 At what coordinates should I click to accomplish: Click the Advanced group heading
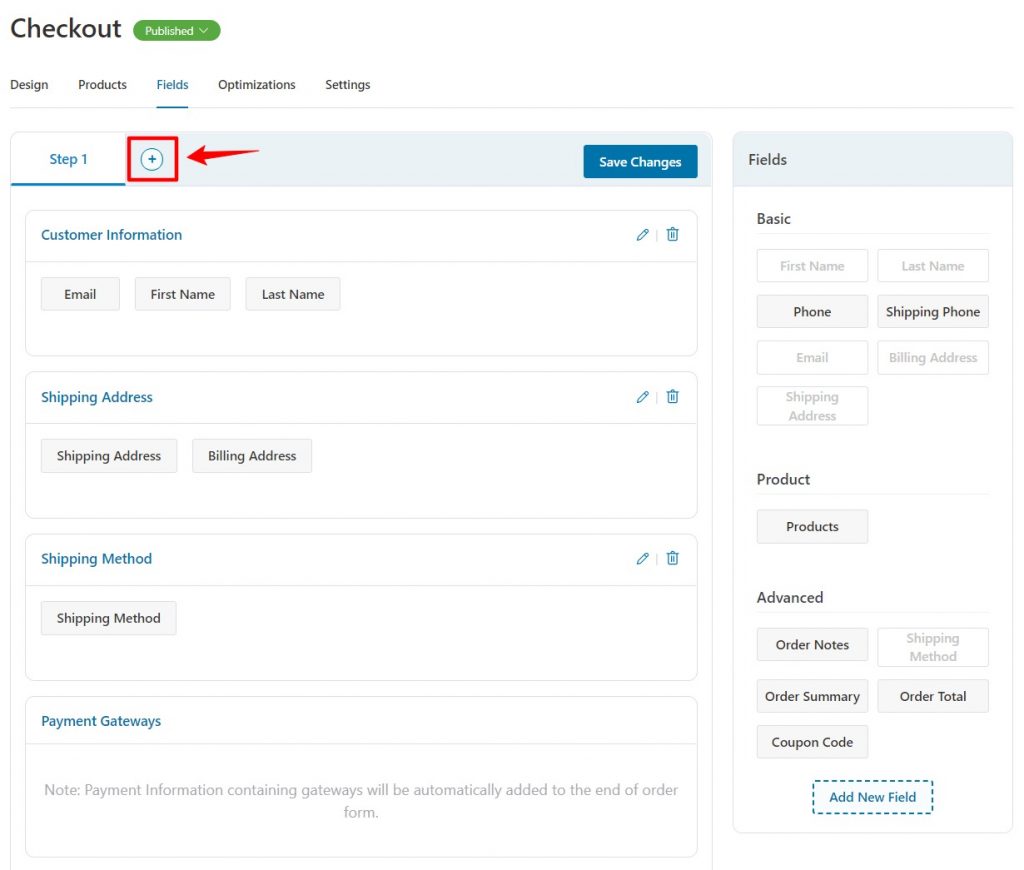point(790,598)
